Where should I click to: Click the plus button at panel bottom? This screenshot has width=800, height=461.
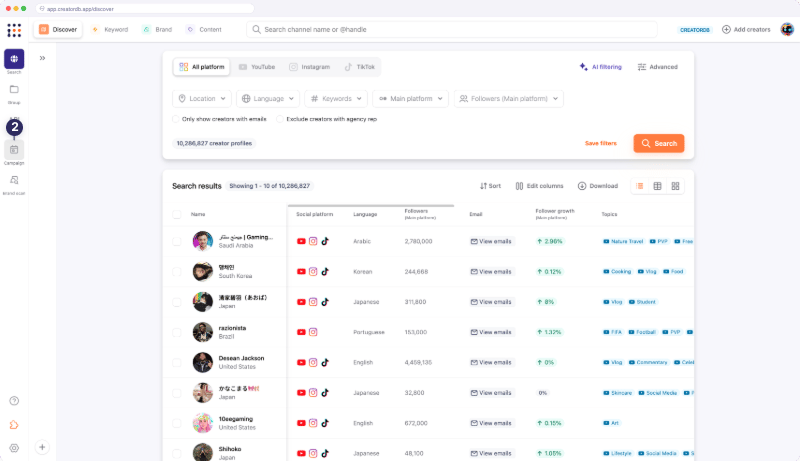(42, 447)
